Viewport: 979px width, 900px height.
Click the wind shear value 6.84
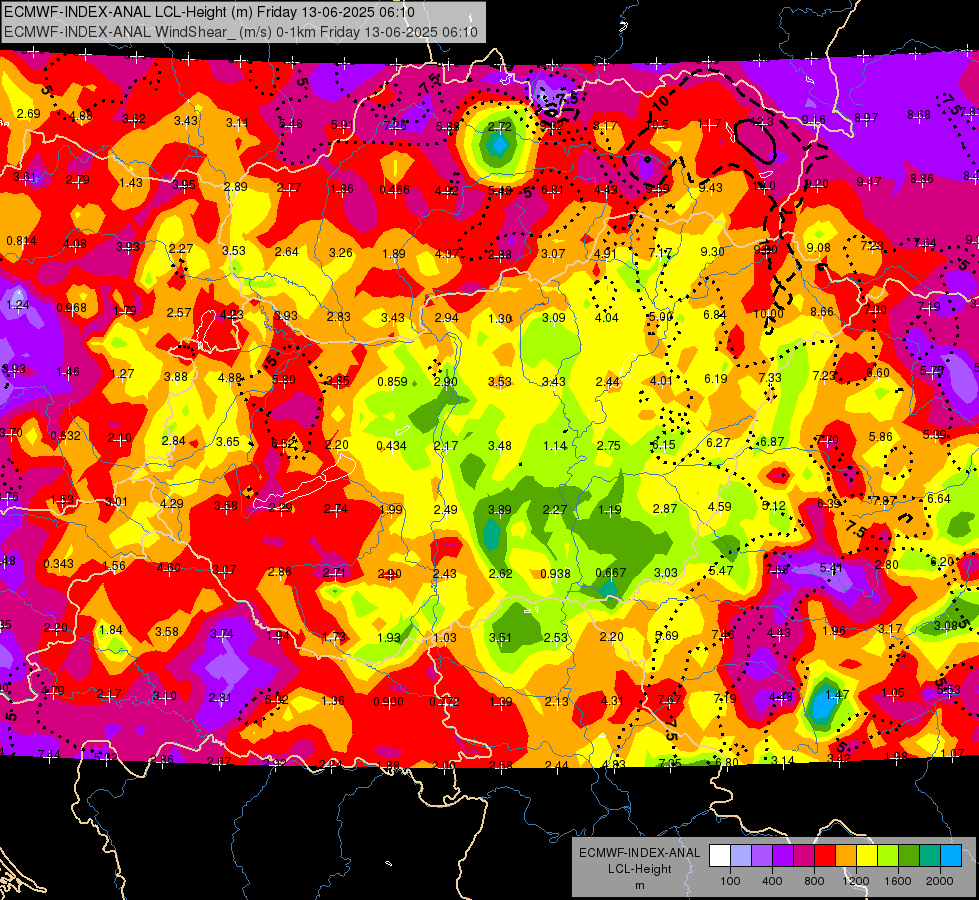tap(714, 314)
